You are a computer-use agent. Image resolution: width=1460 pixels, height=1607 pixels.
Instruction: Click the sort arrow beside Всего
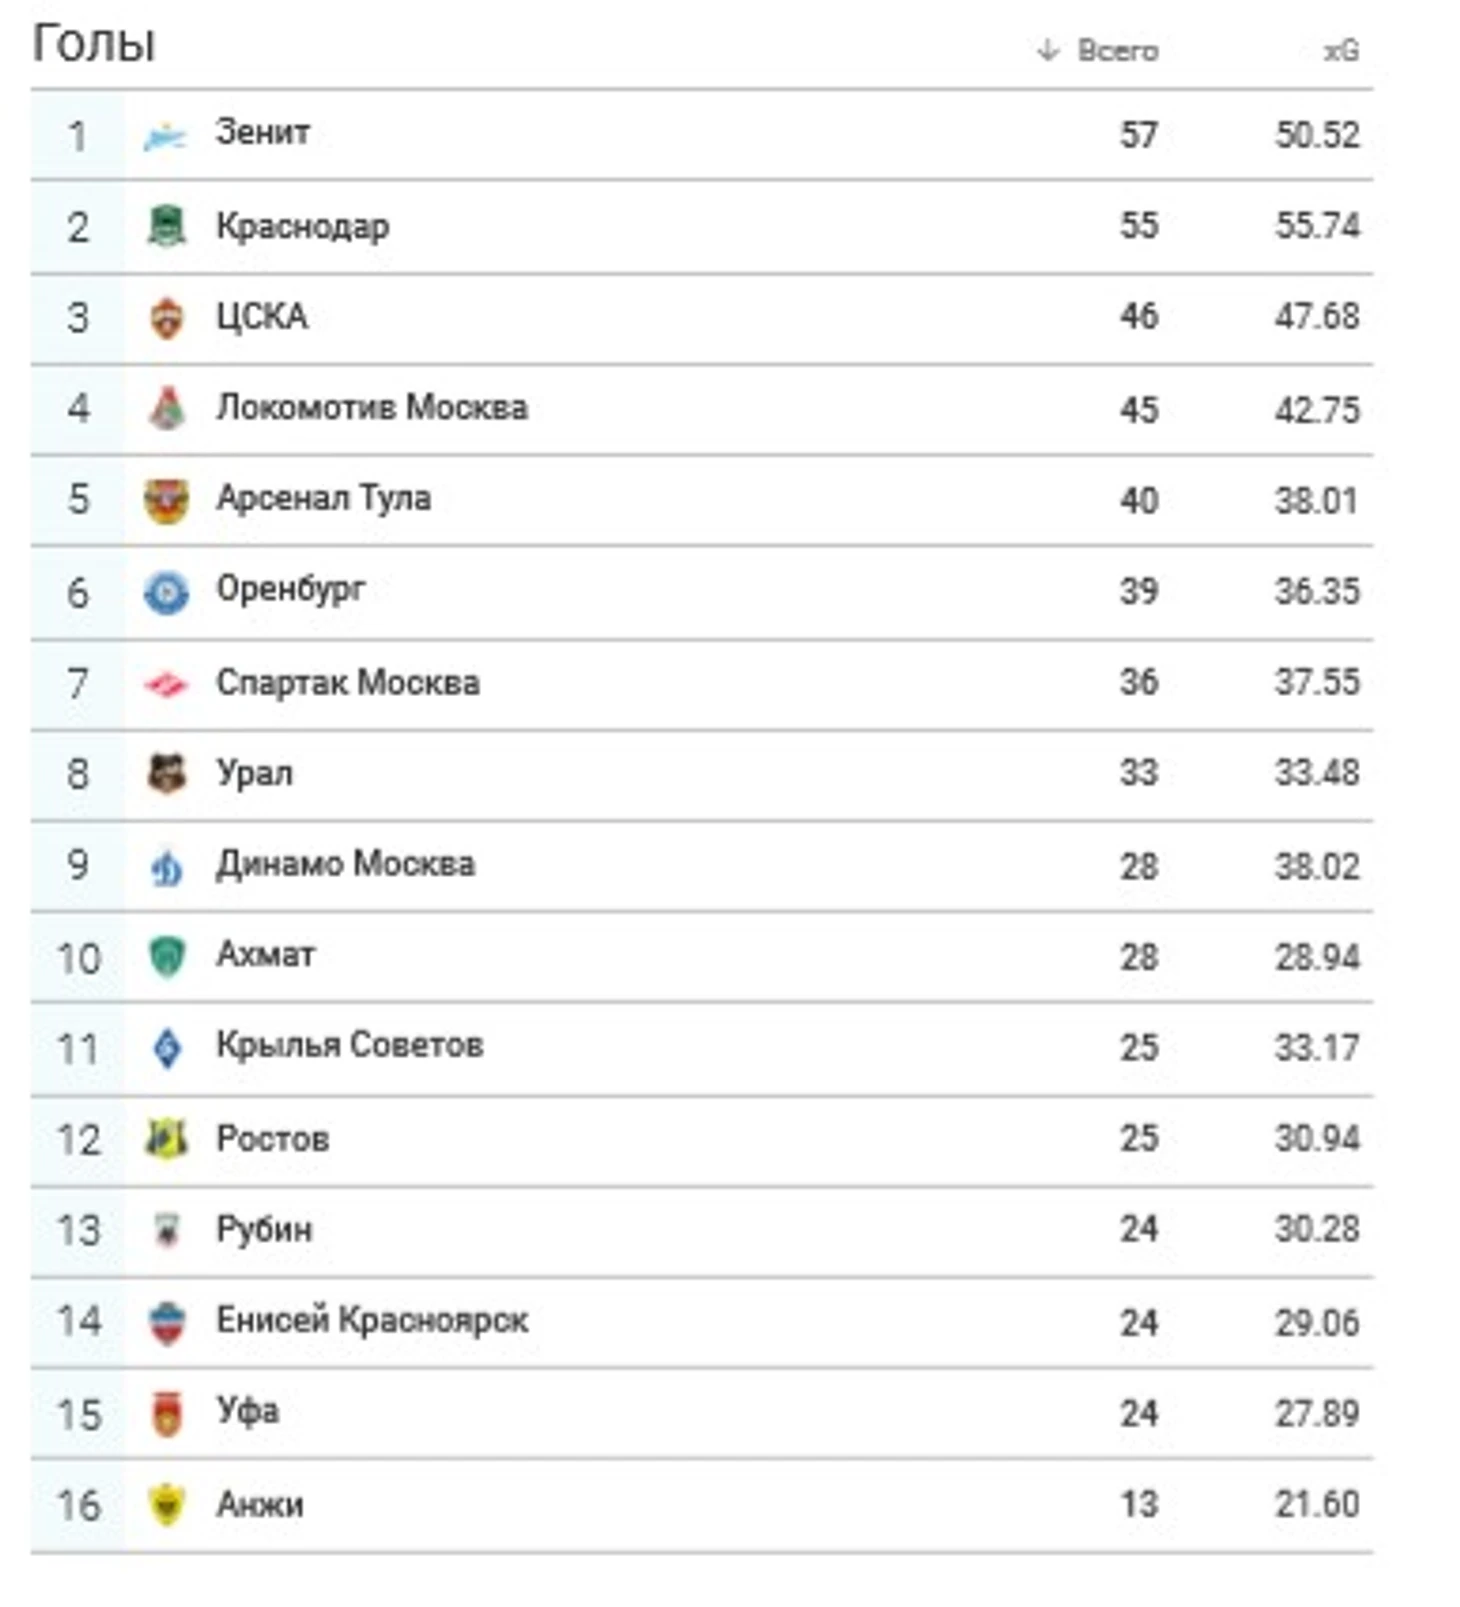coord(1047,50)
